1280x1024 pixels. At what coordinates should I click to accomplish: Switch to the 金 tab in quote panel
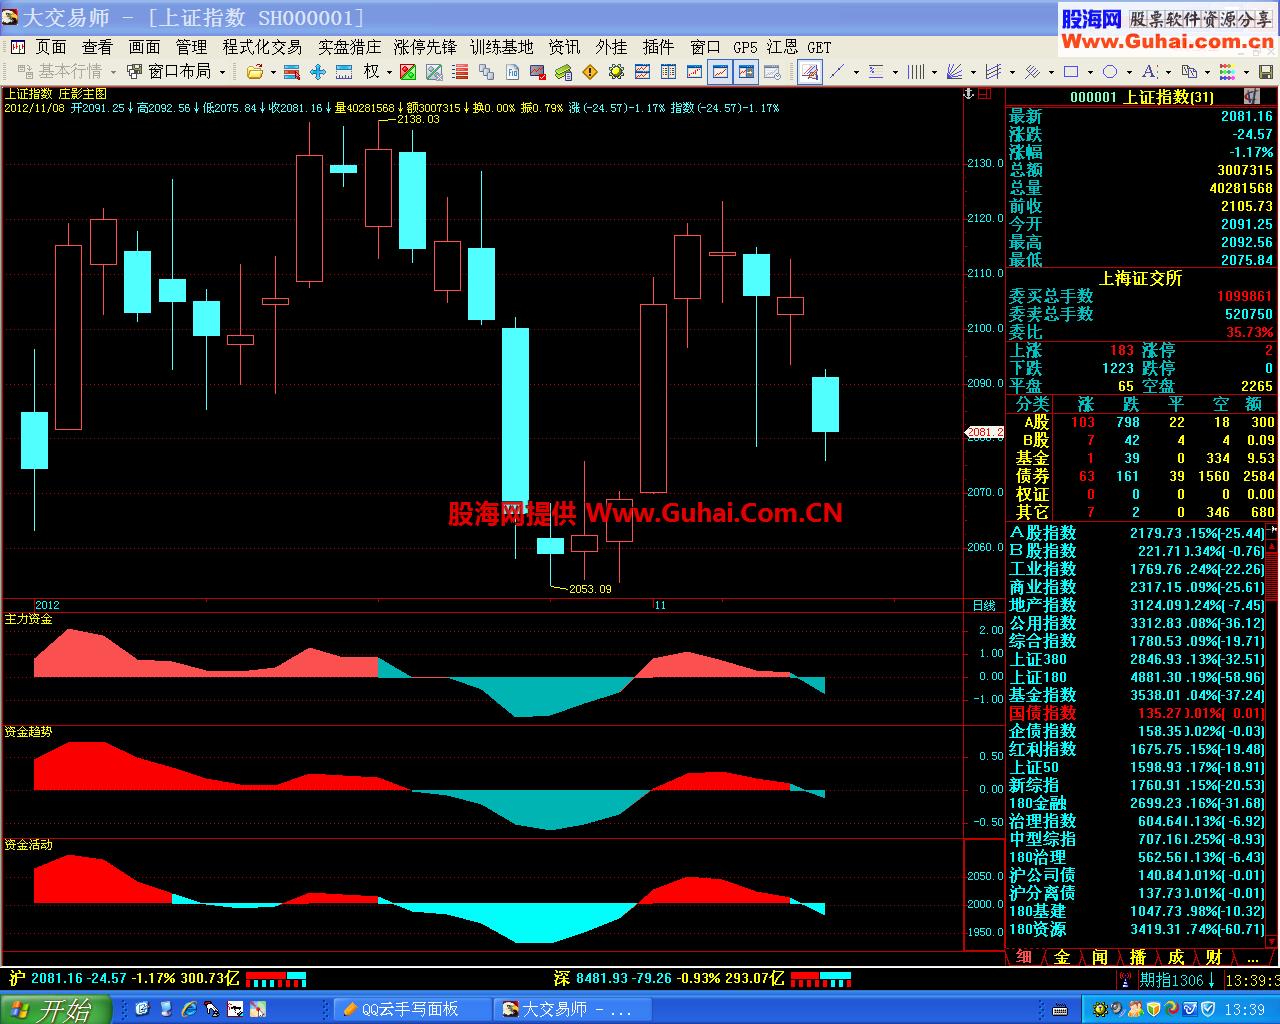pos(1062,957)
